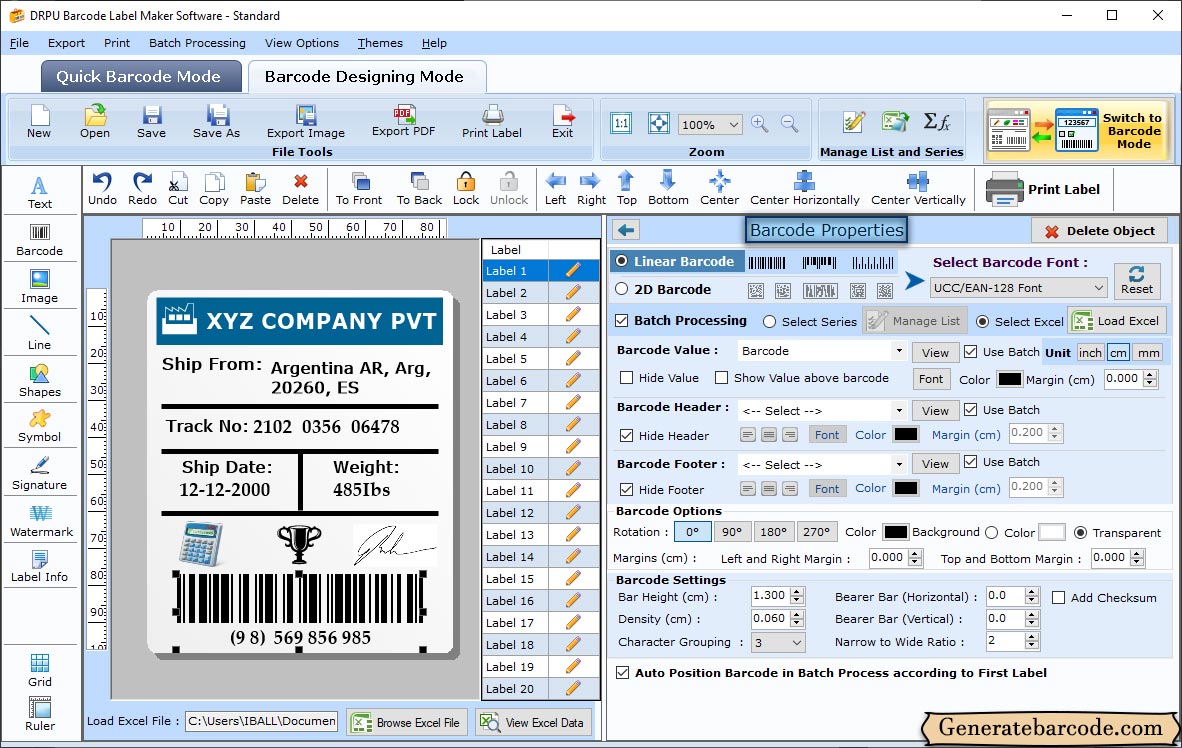Switch to Quick Barcode Mode tab
This screenshot has width=1182, height=748.
pyautogui.click(x=139, y=77)
